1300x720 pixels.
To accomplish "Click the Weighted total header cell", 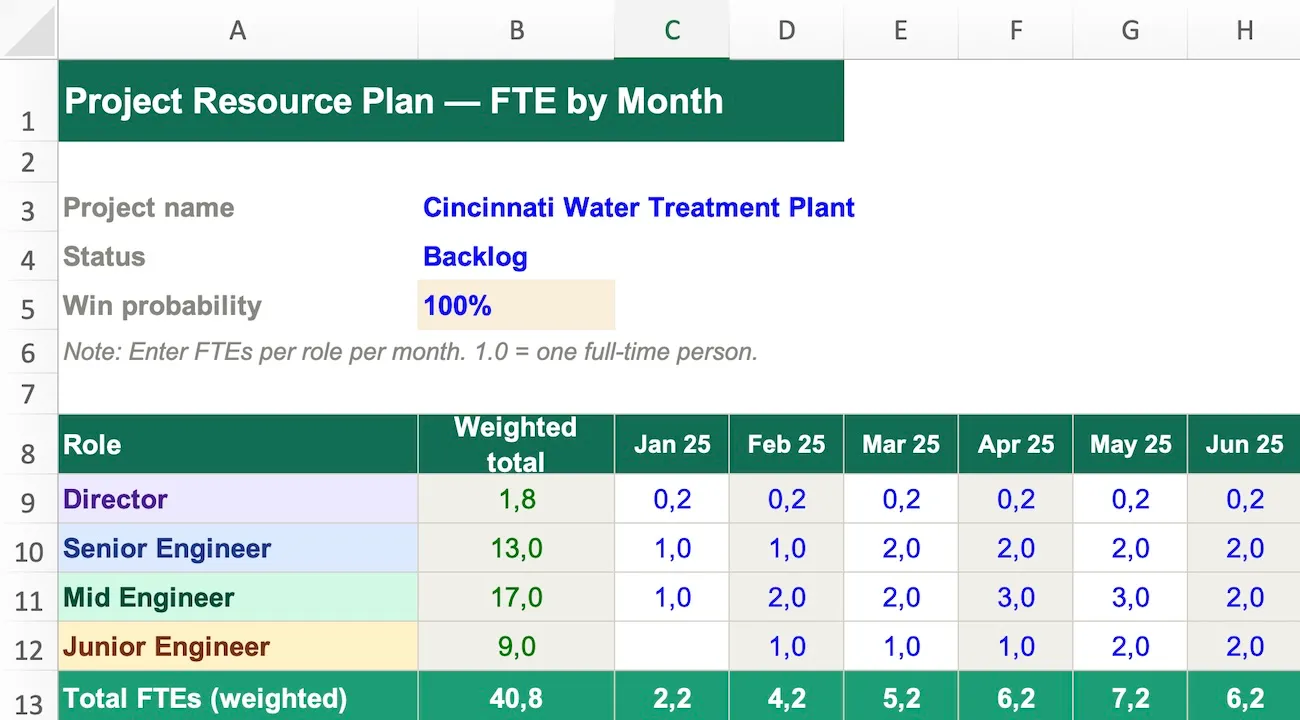I will (516, 444).
